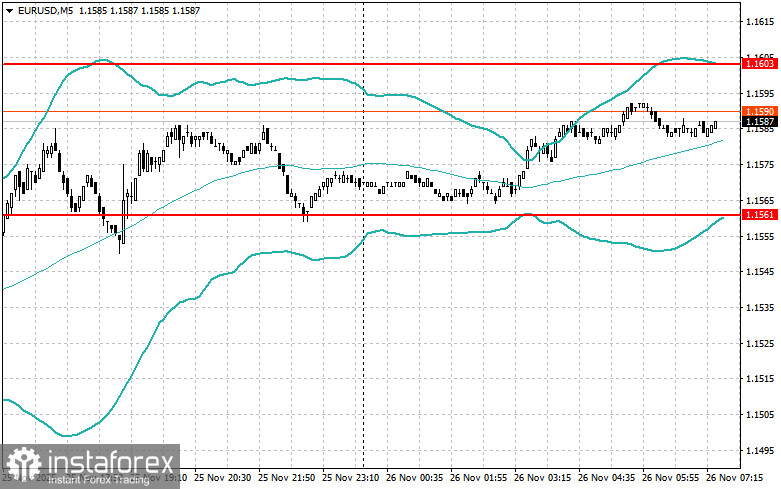Select the 1.1603 red price level label
Viewport: 781px width, 489px height.
point(760,63)
